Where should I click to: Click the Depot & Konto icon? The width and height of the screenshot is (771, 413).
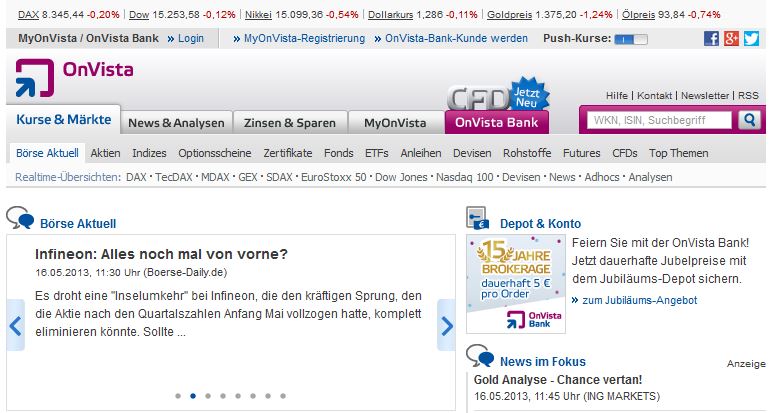point(477,218)
